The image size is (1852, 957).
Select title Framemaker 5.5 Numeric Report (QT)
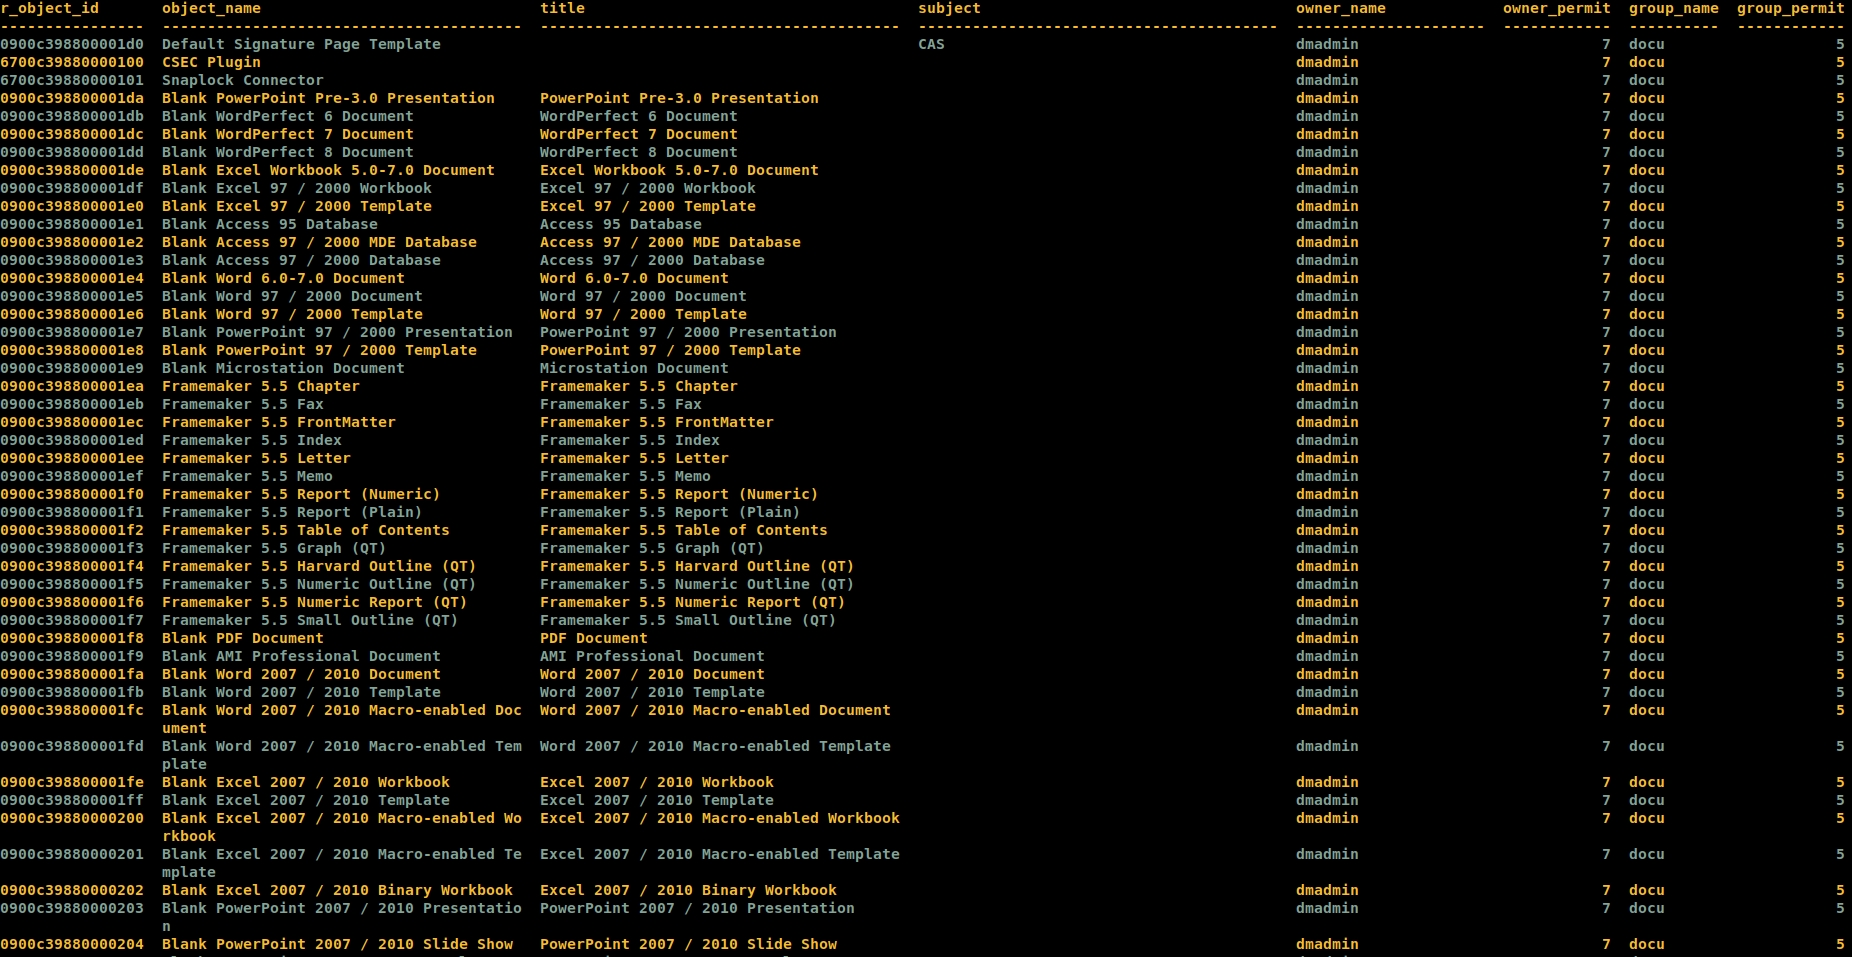click(693, 602)
